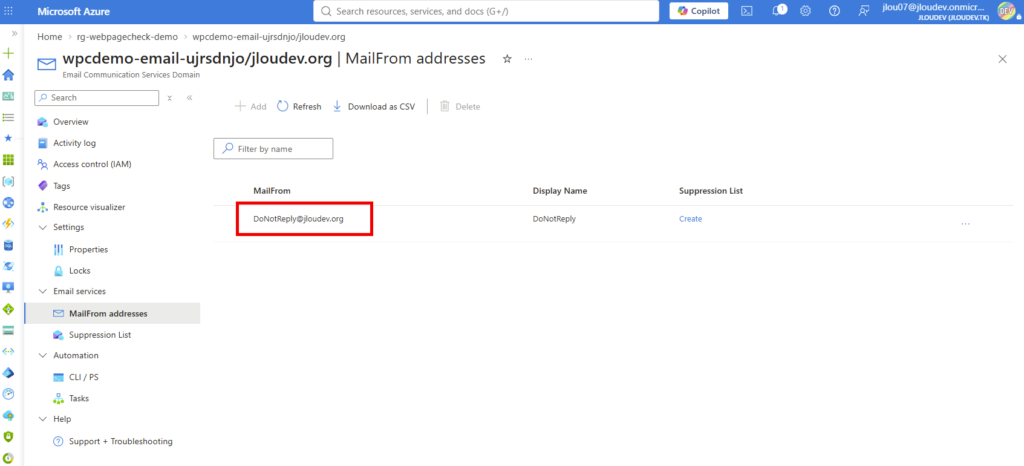Click the Favorites star in the left rail
This screenshot has width=1024, height=466.
pyautogui.click(x=8, y=138)
